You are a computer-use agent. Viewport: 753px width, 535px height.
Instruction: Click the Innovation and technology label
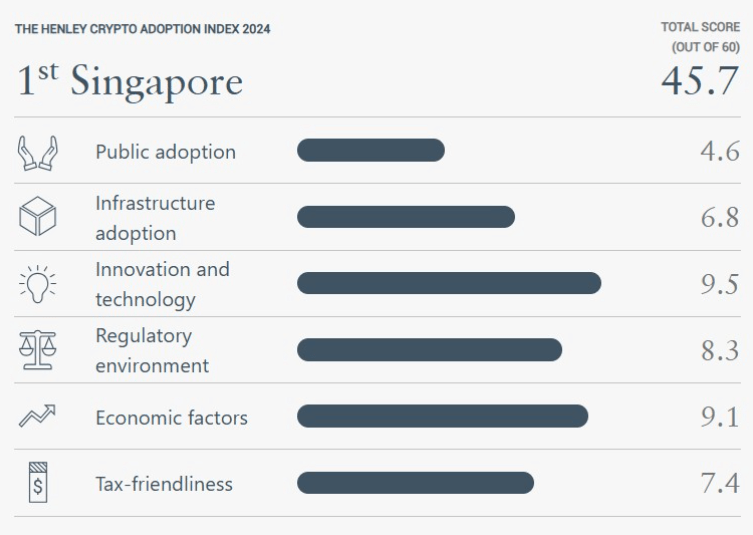(162, 284)
